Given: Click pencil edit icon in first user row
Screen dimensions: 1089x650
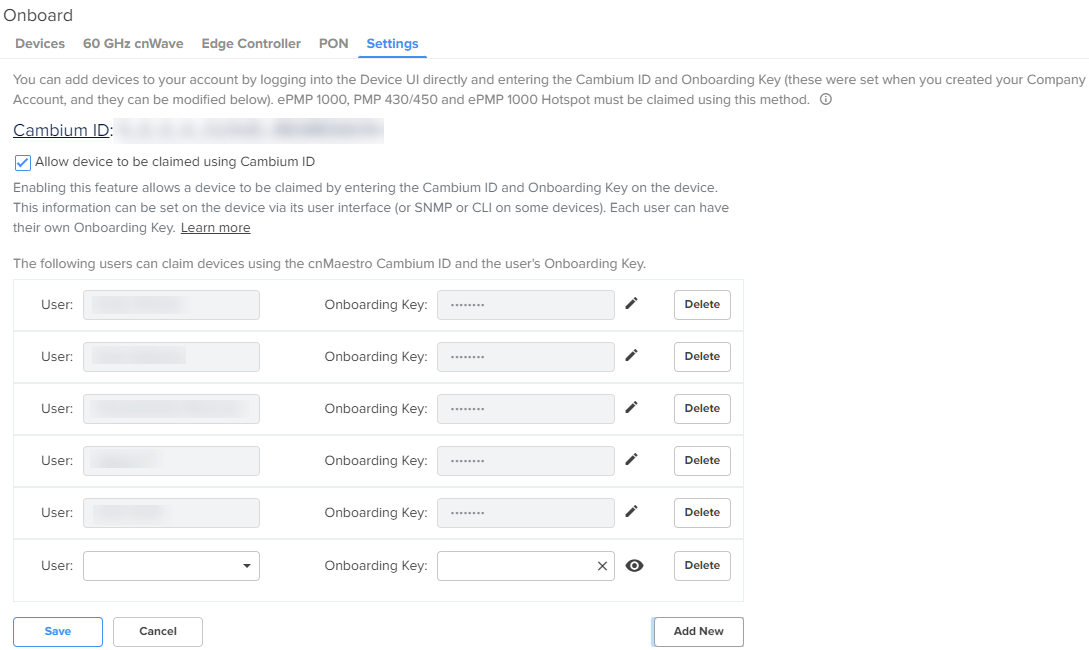Looking at the screenshot, I should 631,304.
